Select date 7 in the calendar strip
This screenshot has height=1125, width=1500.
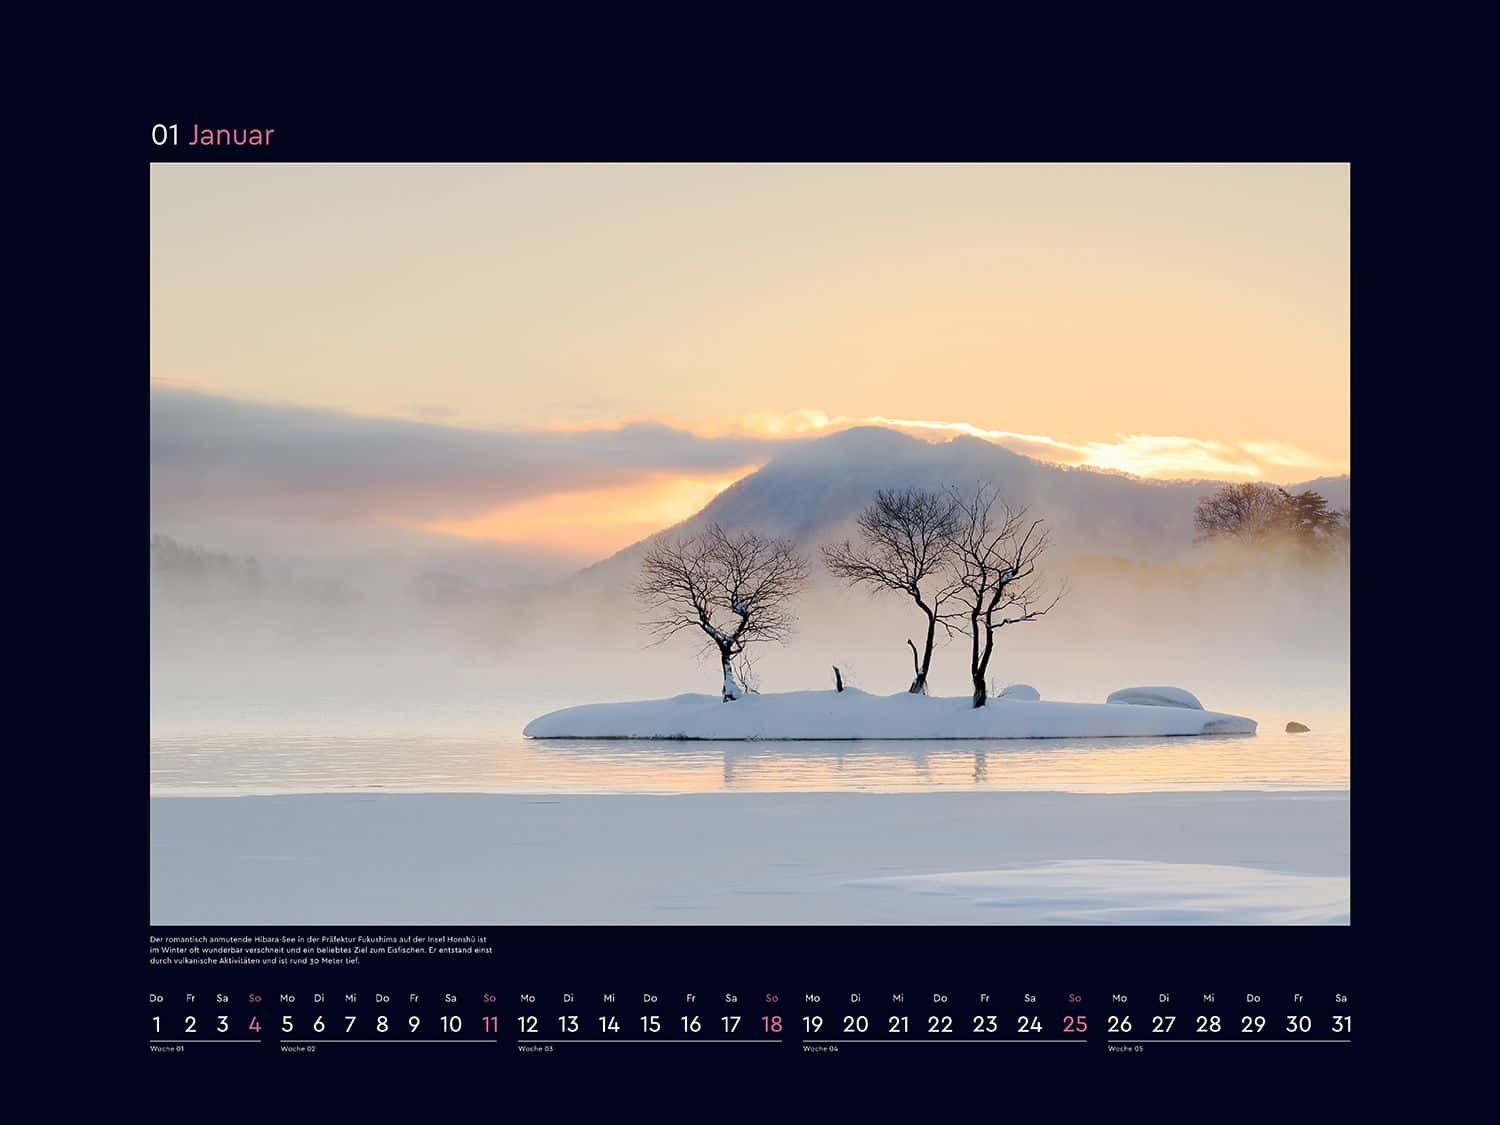point(350,1024)
